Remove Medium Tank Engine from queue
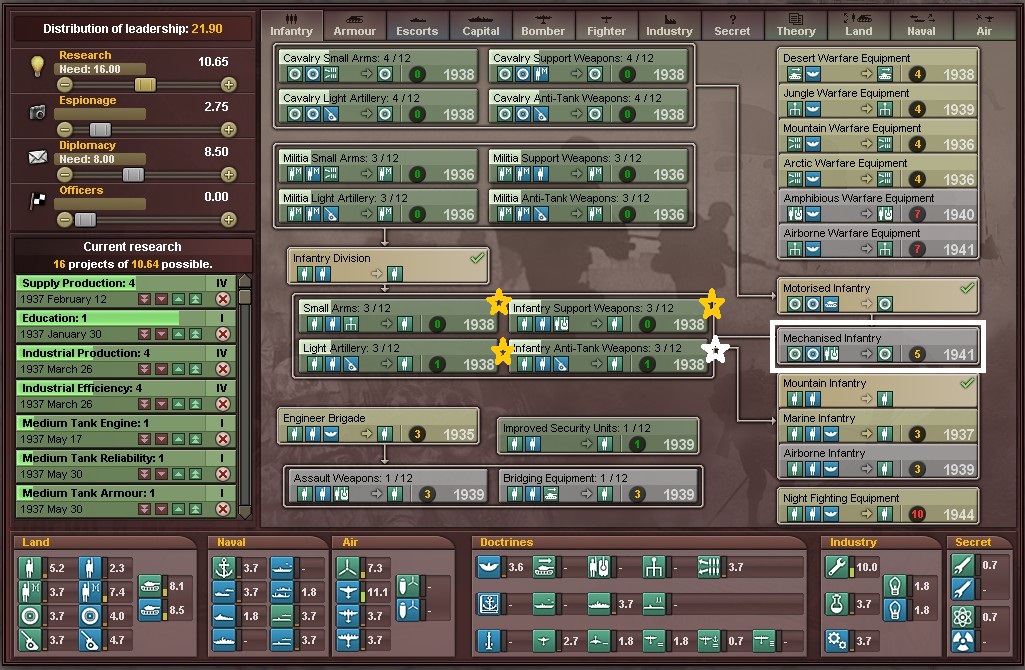 223,439
